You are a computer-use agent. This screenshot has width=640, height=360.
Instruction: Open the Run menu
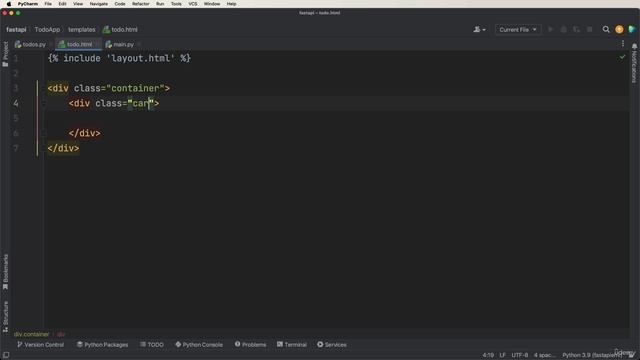click(160, 4)
